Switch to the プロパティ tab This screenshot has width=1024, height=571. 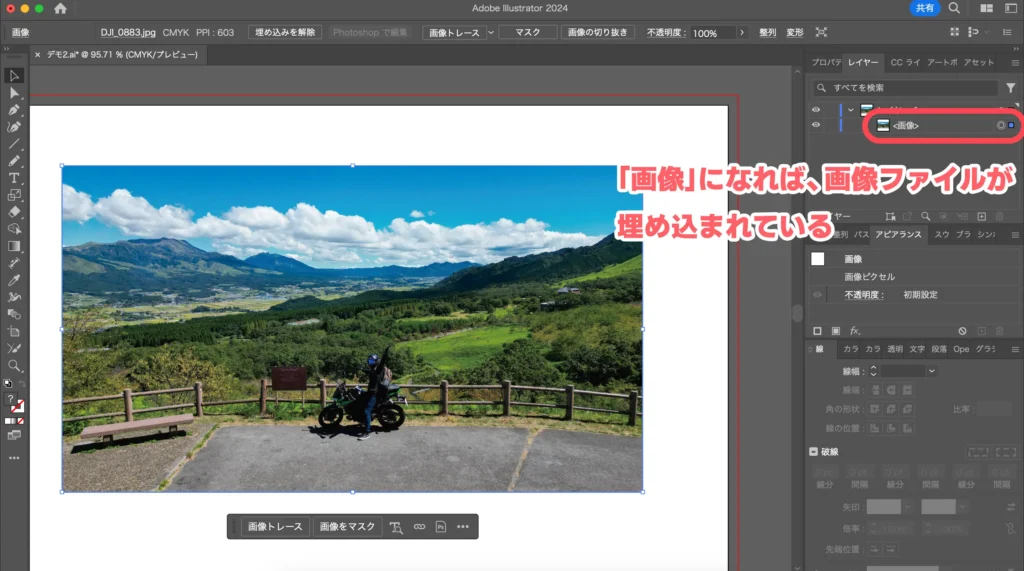pyautogui.click(x=826, y=62)
